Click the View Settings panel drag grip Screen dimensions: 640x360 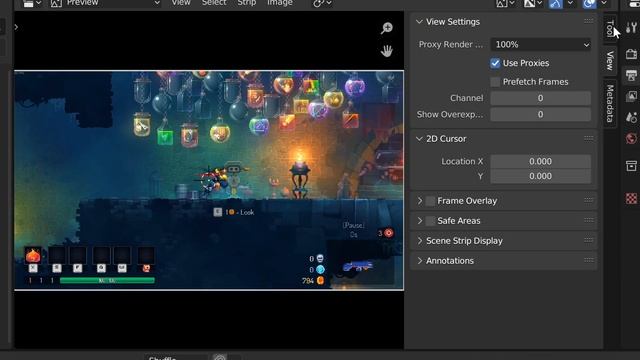[x=589, y=21]
